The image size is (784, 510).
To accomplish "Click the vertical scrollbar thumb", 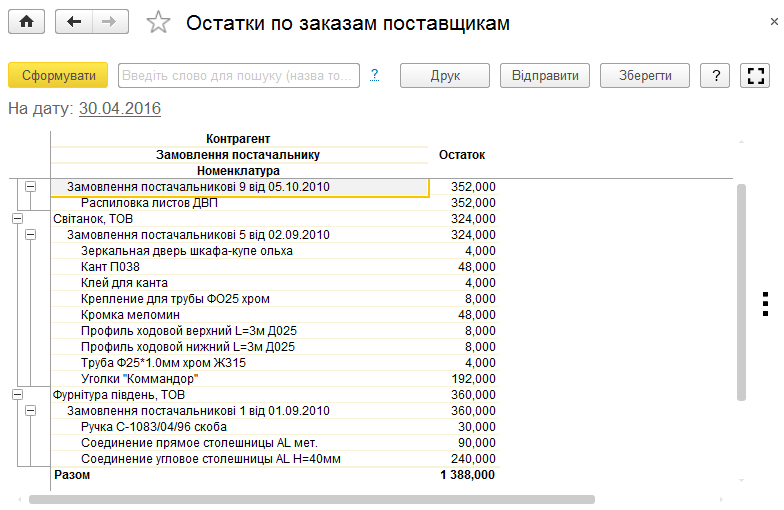I will [x=742, y=292].
